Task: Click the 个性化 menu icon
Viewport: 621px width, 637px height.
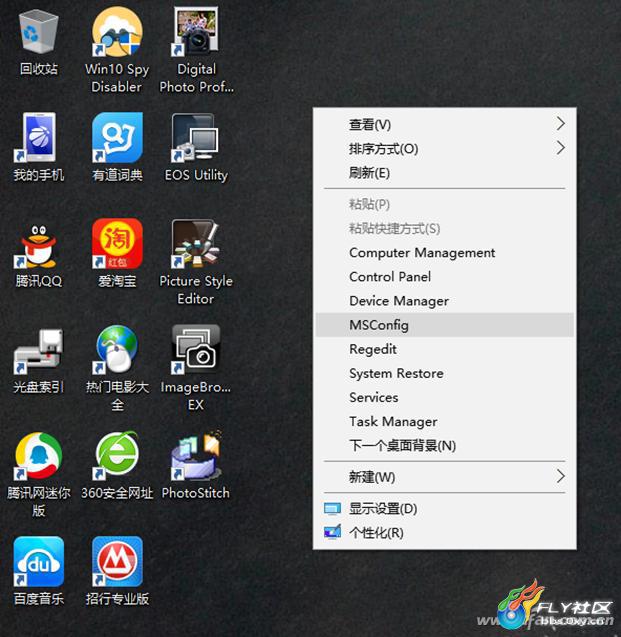Action: (332, 532)
